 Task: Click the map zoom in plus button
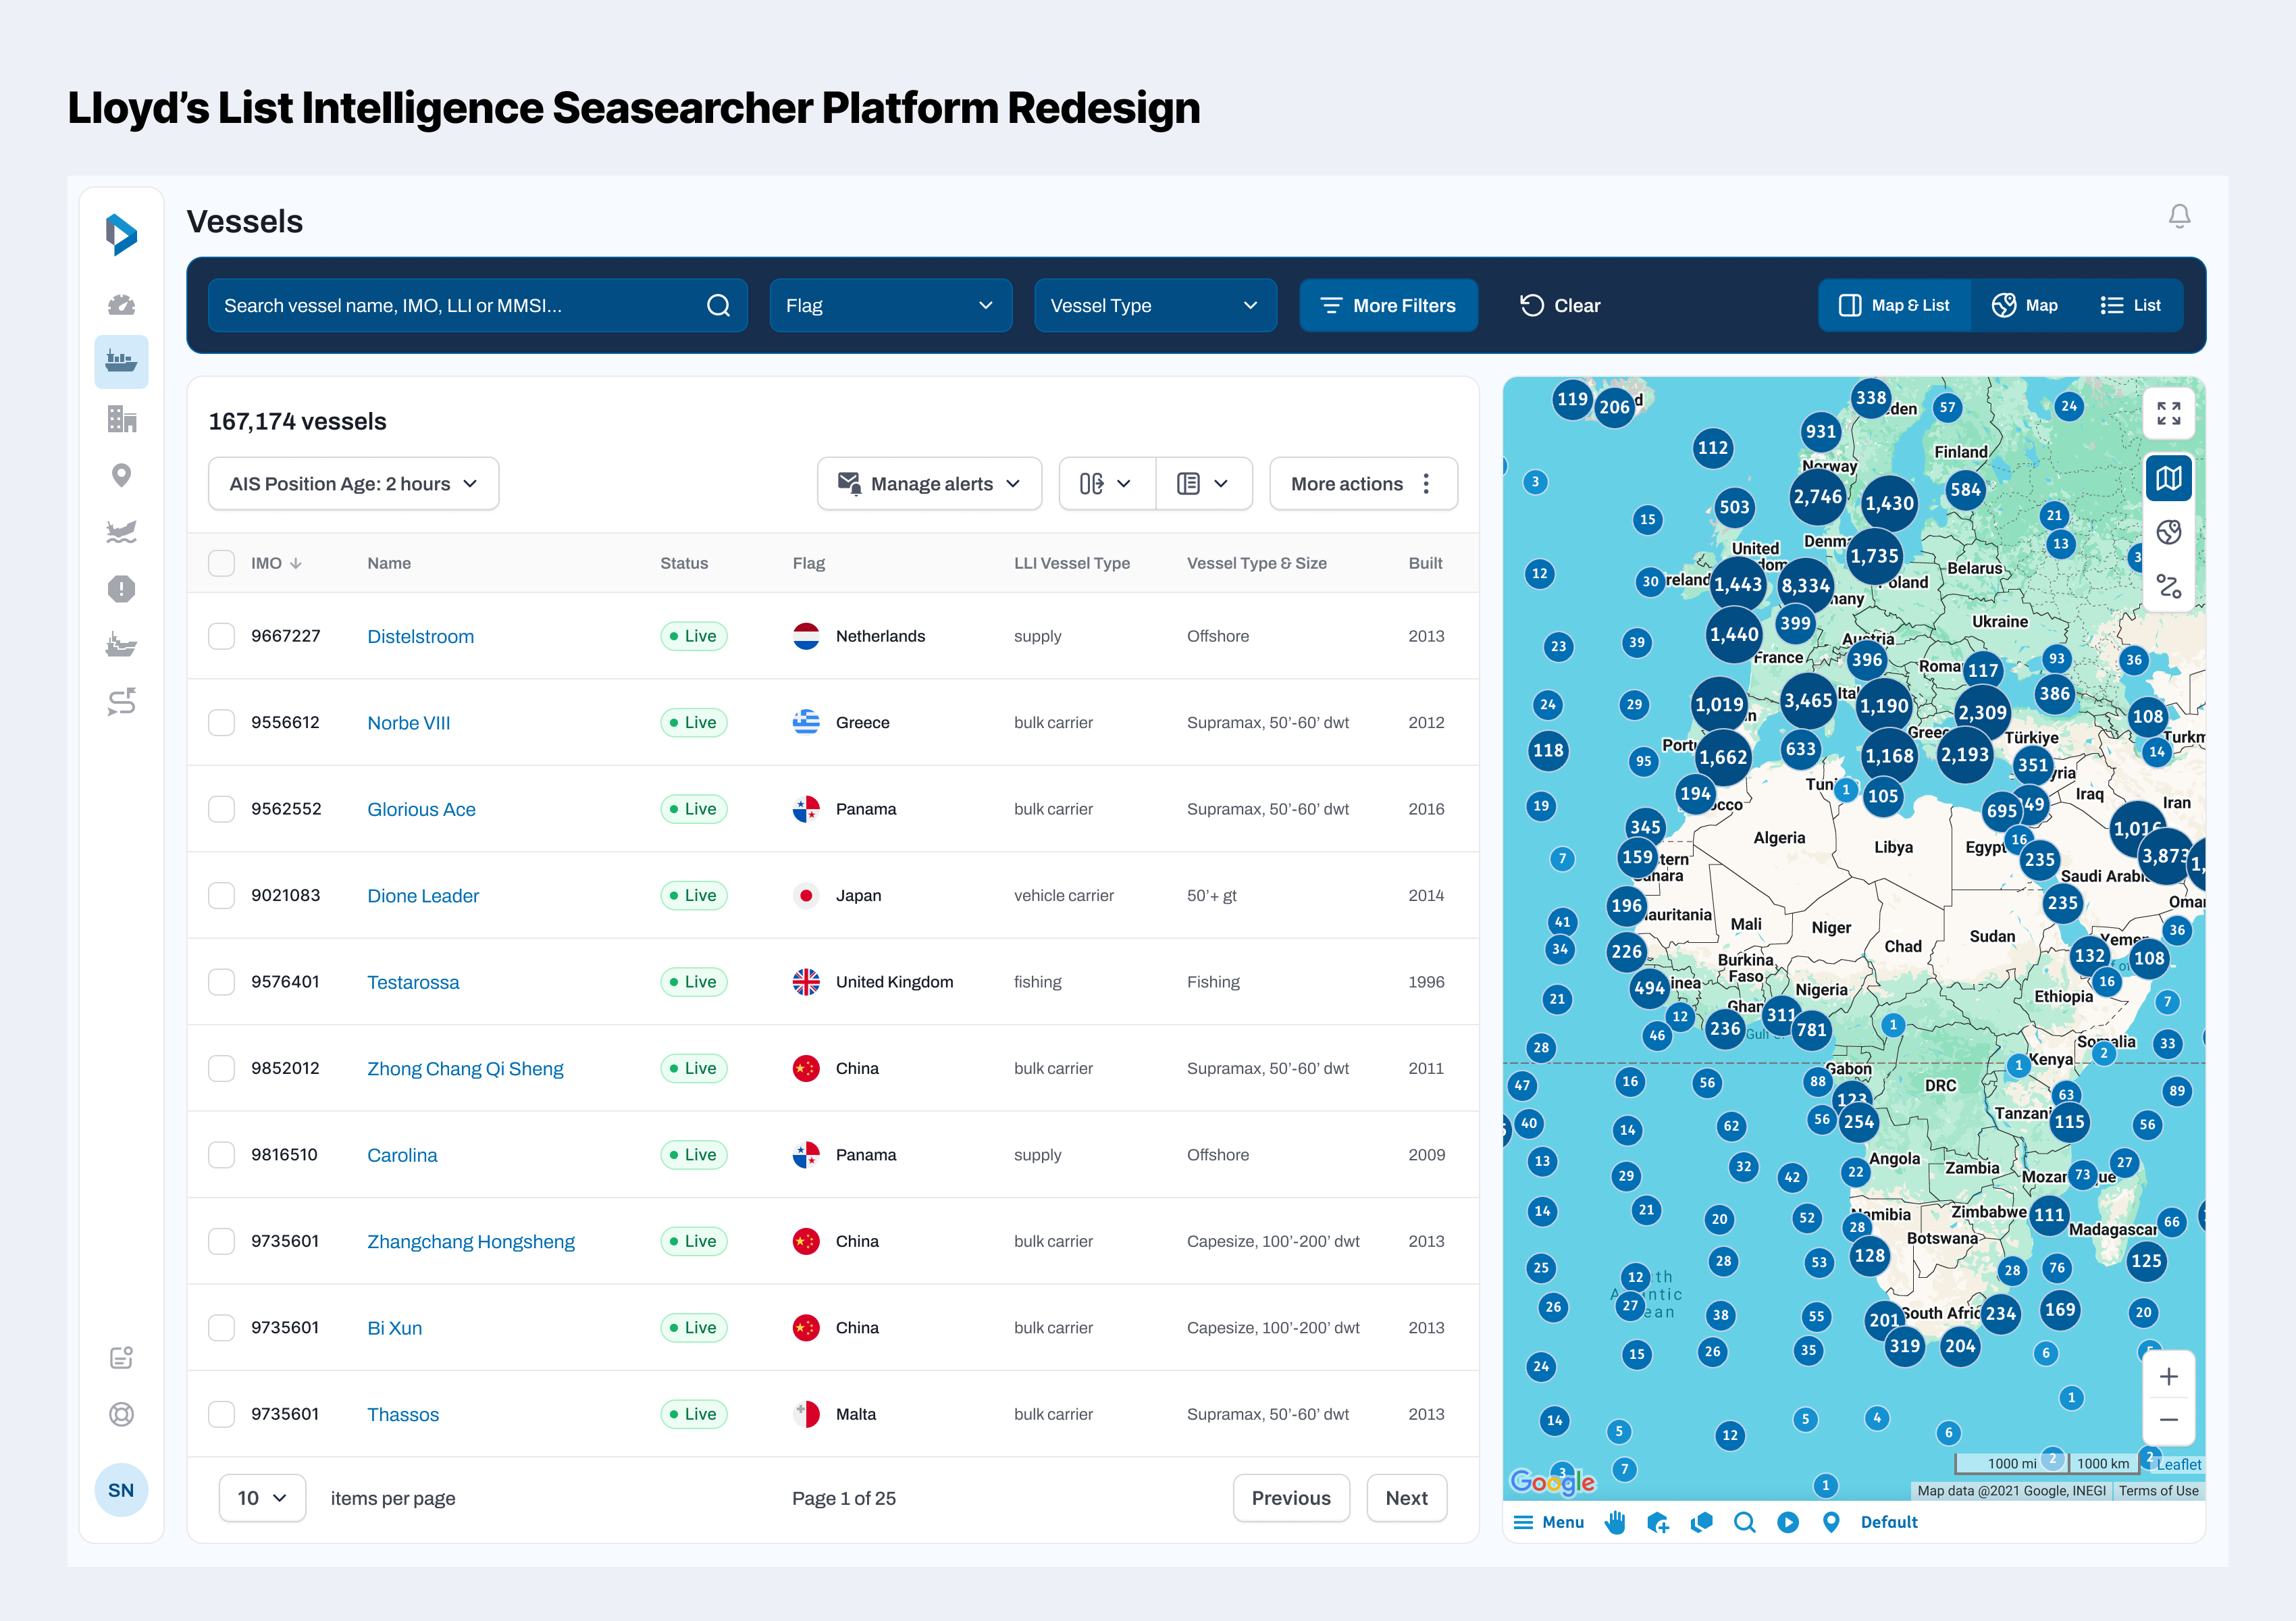(2168, 1377)
